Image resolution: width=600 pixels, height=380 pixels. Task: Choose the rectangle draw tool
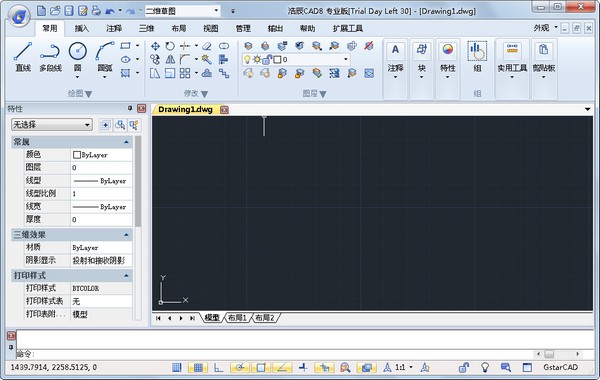126,46
